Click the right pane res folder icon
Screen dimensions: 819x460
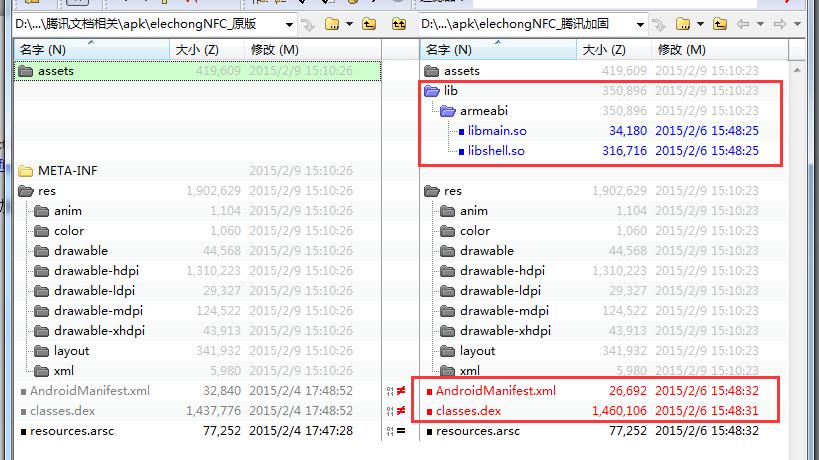[x=432, y=191]
